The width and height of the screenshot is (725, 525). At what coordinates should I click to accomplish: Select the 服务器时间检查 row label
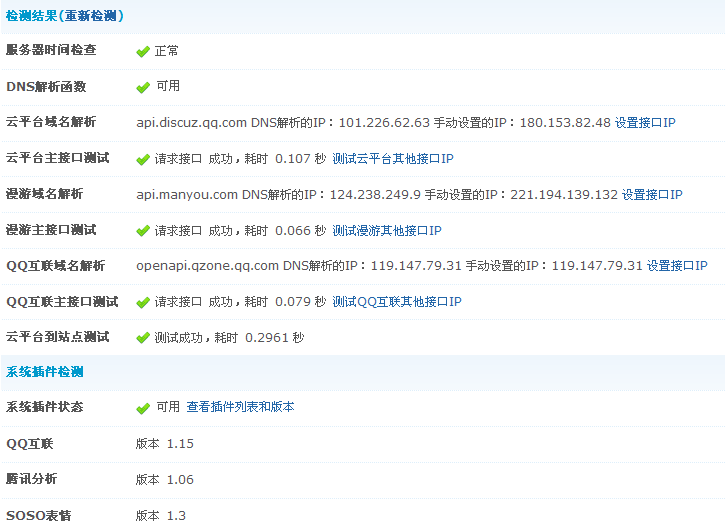51,49
